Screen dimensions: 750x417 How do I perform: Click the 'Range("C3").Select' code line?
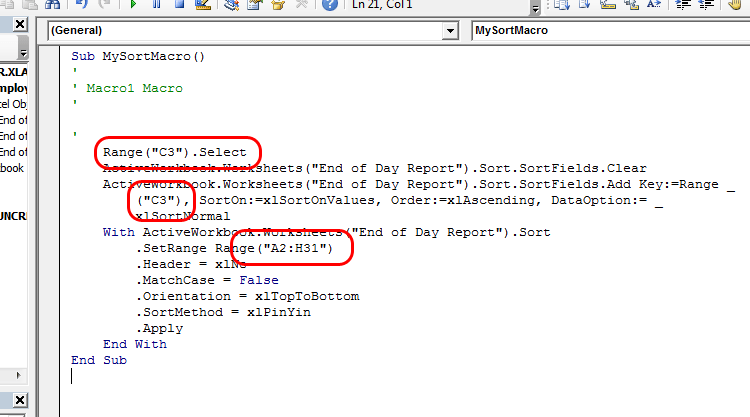coord(175,153)
